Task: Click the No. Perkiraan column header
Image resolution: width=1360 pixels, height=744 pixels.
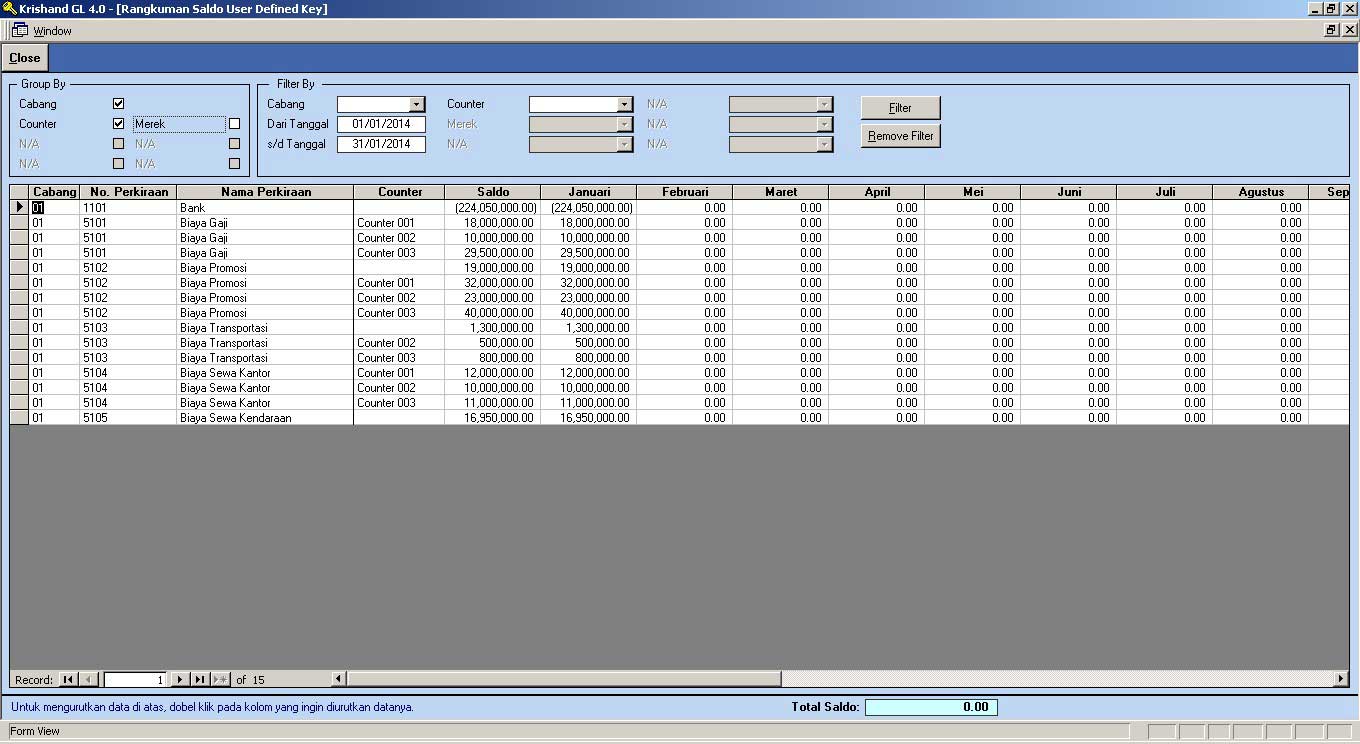Action: coord(128,192)
